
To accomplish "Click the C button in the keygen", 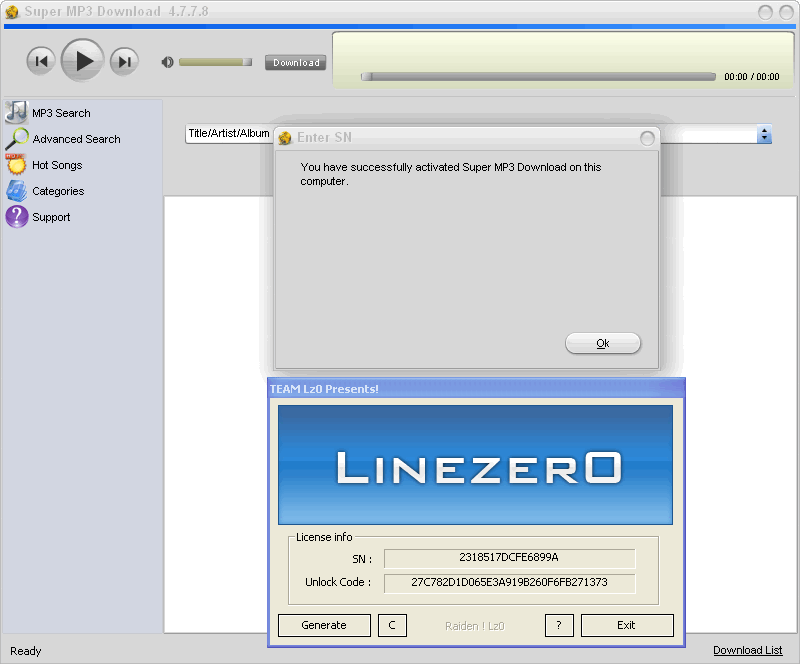I will 392,625.
